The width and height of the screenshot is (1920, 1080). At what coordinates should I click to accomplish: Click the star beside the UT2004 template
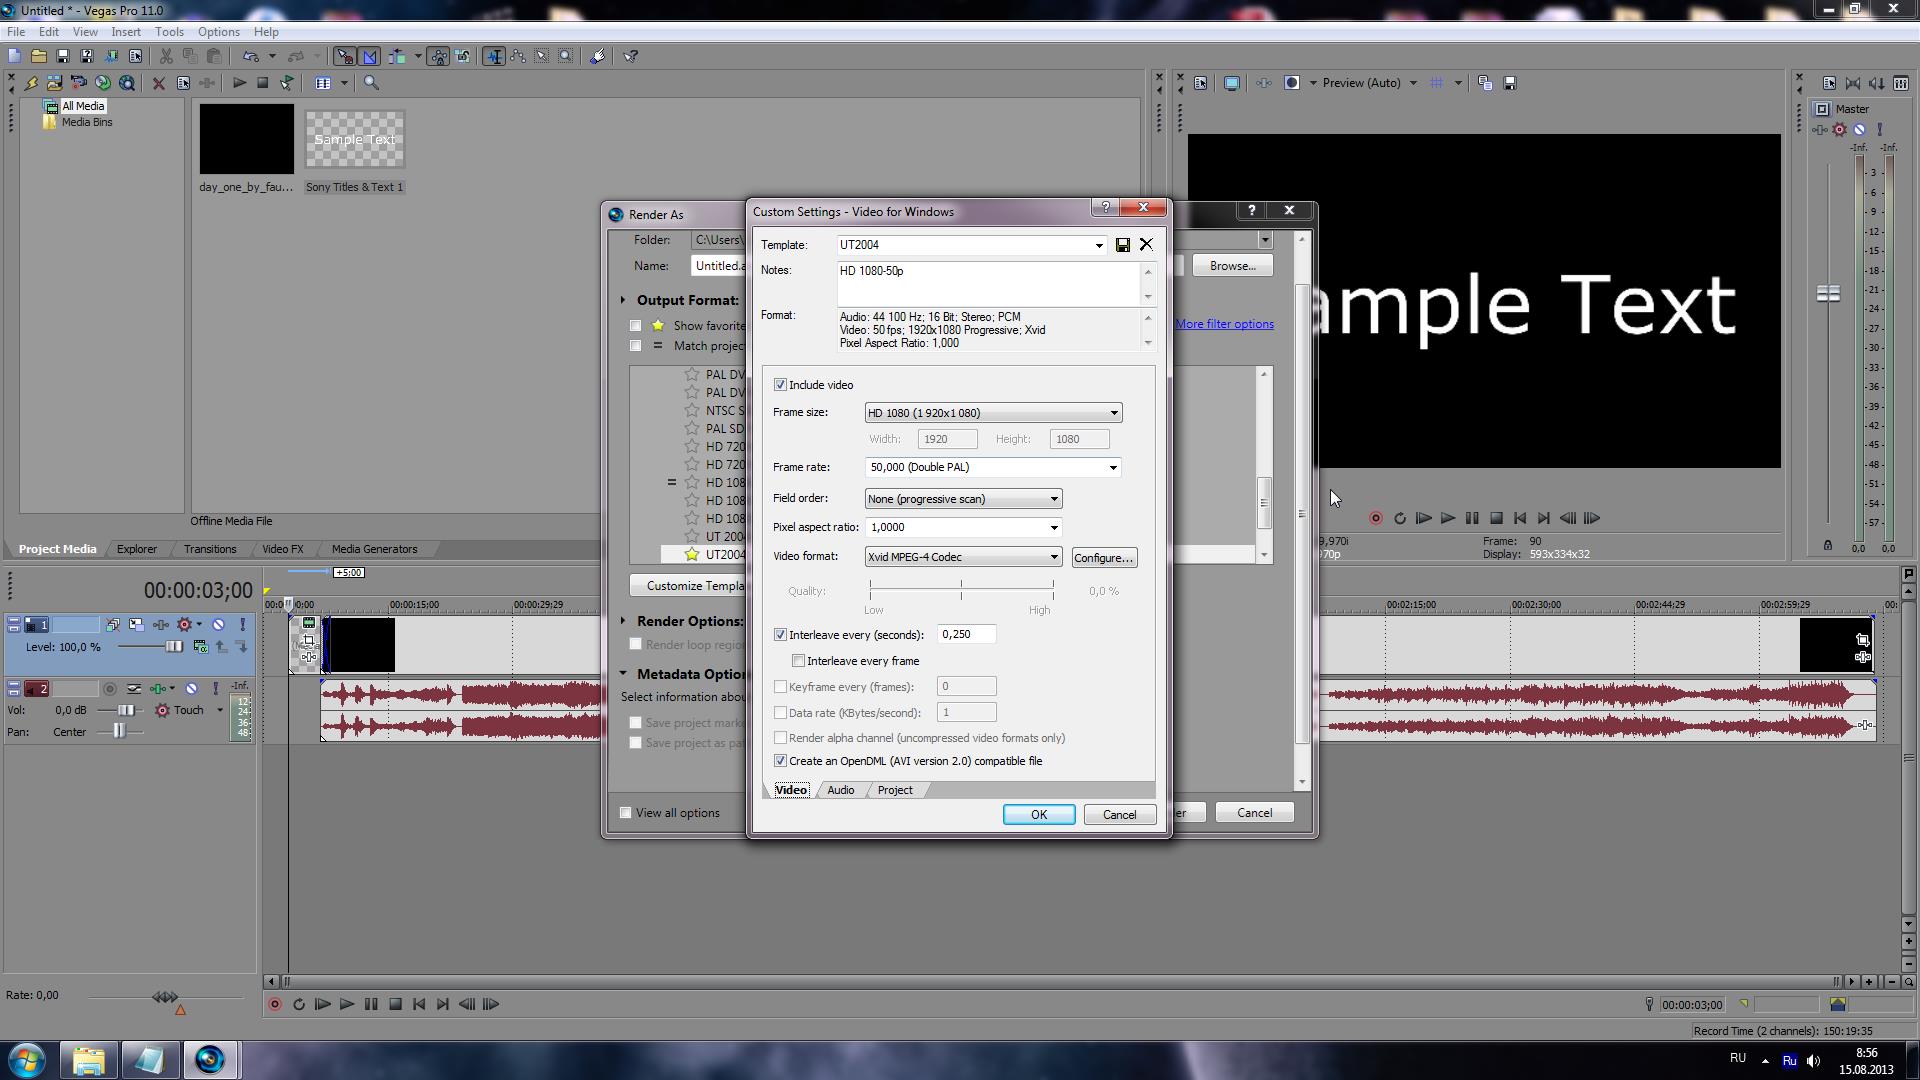pos(691,554)
